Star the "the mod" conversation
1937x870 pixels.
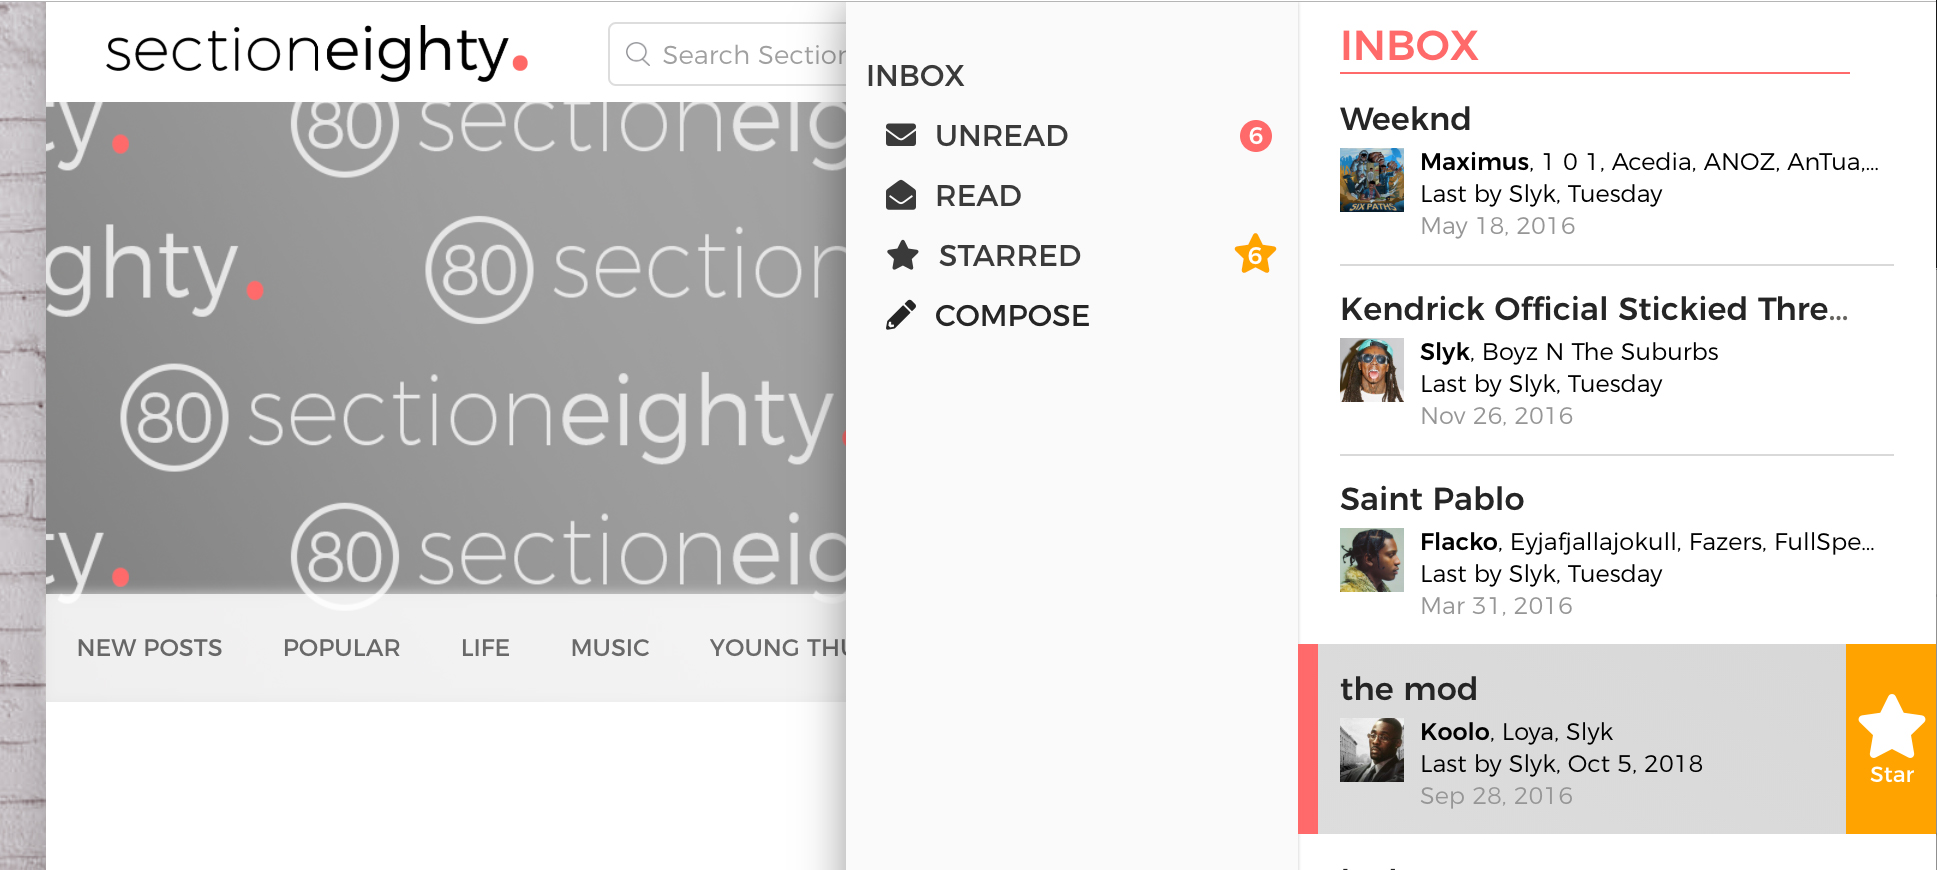(1891, 739)
